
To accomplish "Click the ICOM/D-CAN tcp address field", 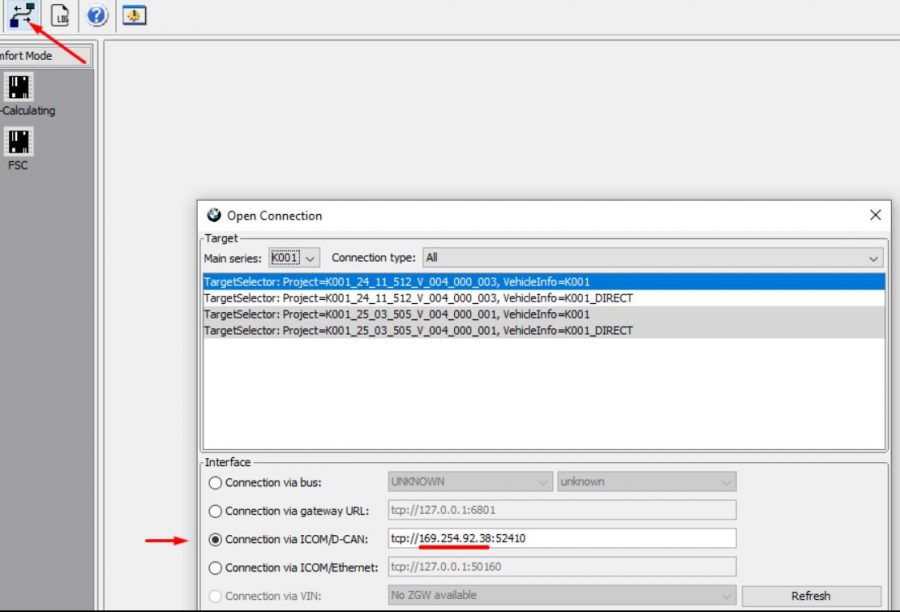I will tap(562, 539).
